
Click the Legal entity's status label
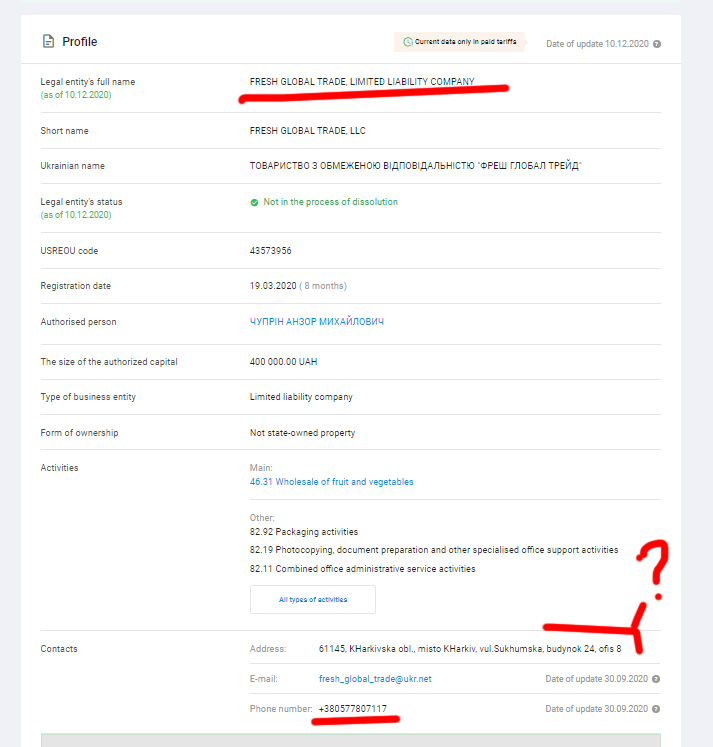pos(81,202)
